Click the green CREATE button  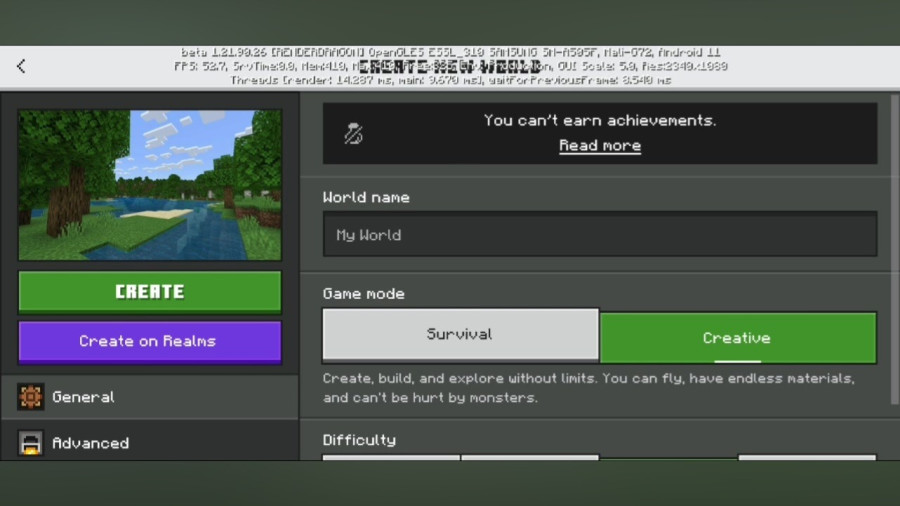click(150, 291)
